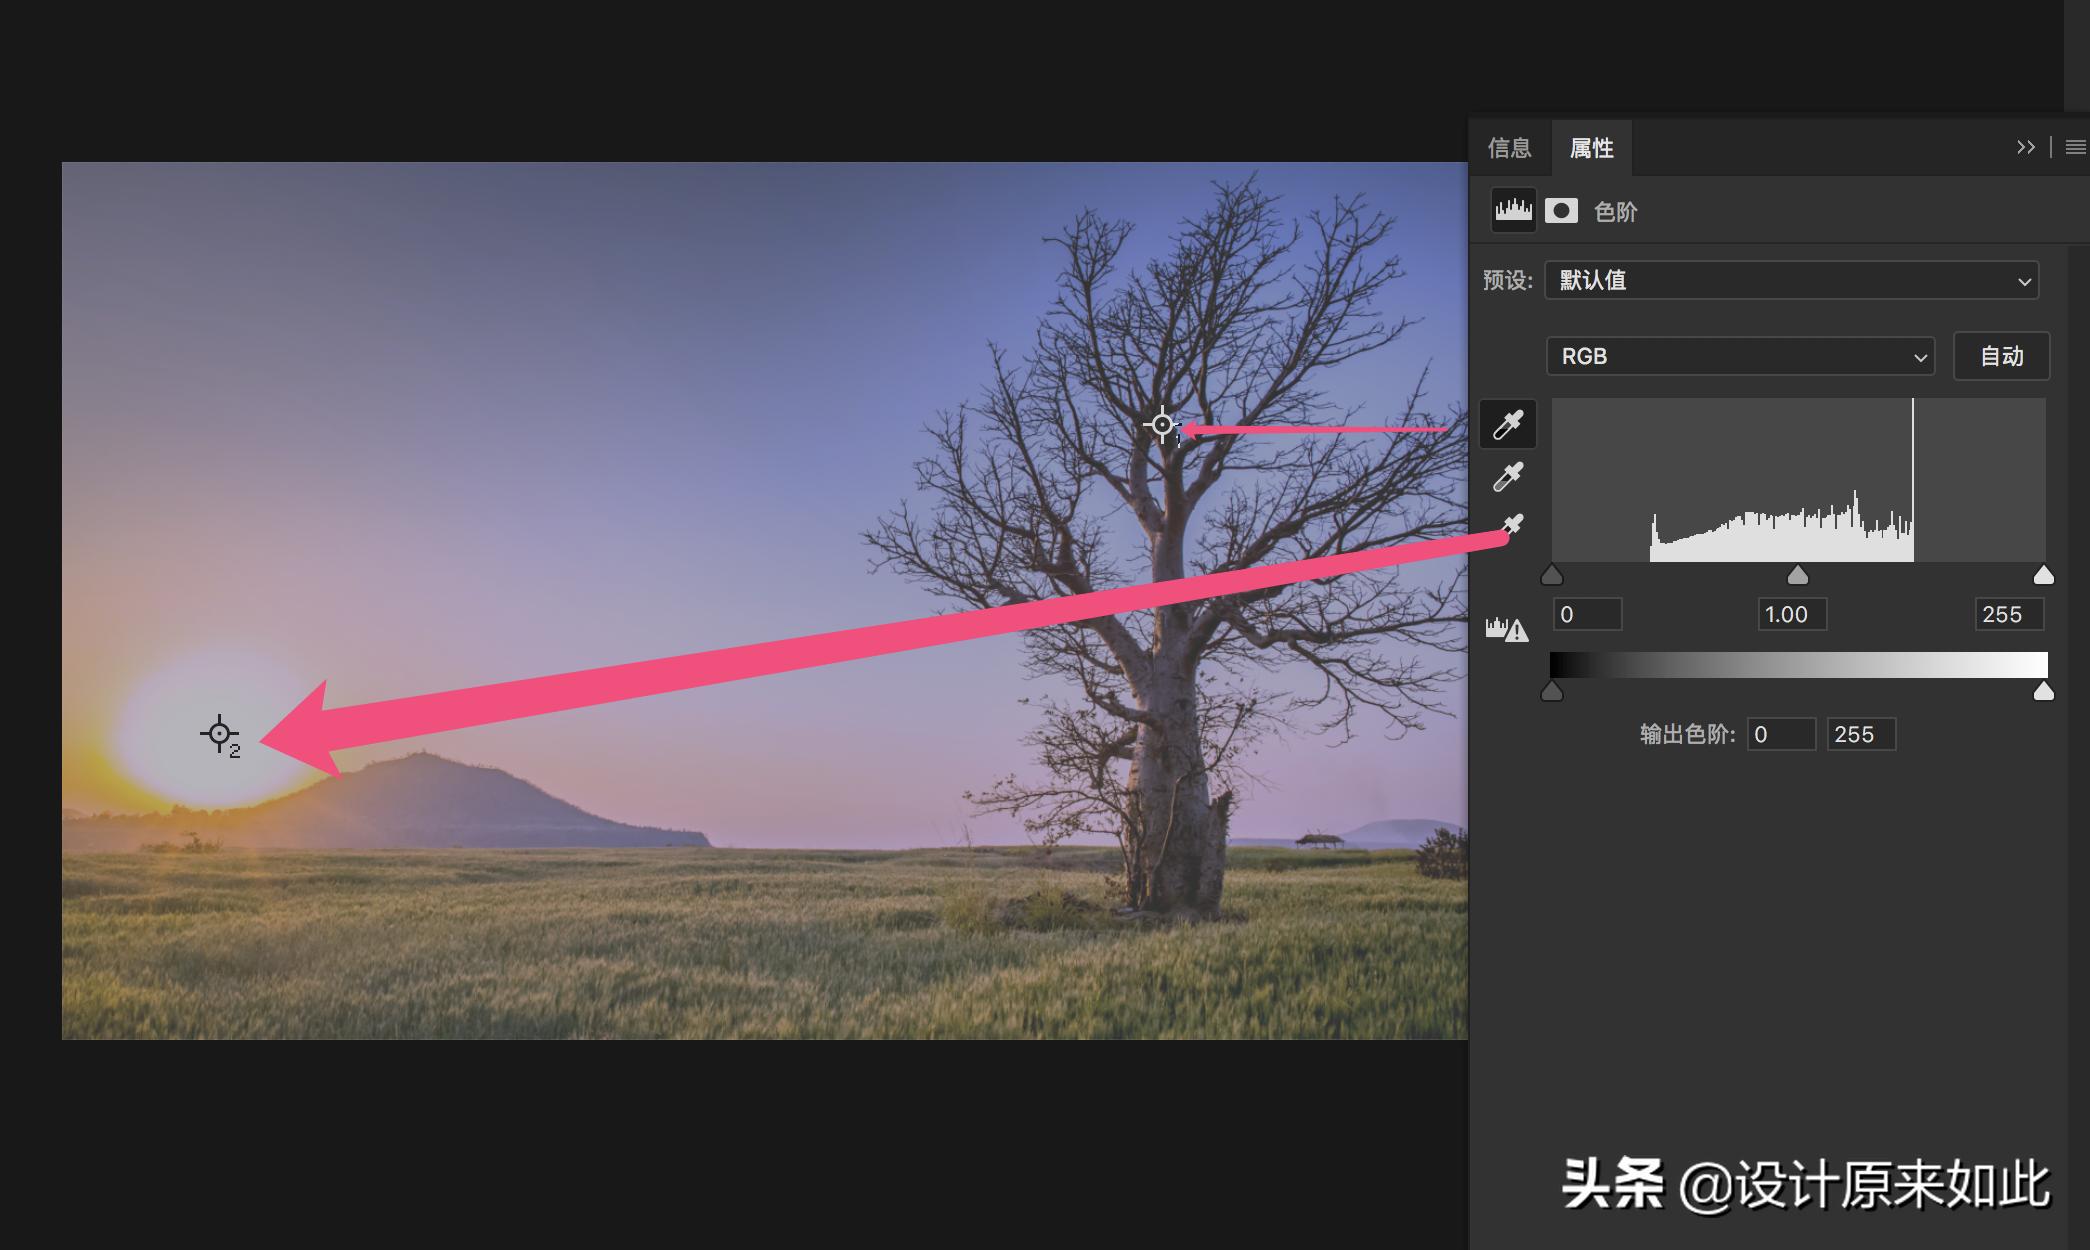Viewport: 2090px width, 1250px height.
Task: Click the 自动 auto button
Action: click(x=2001, y=356)
